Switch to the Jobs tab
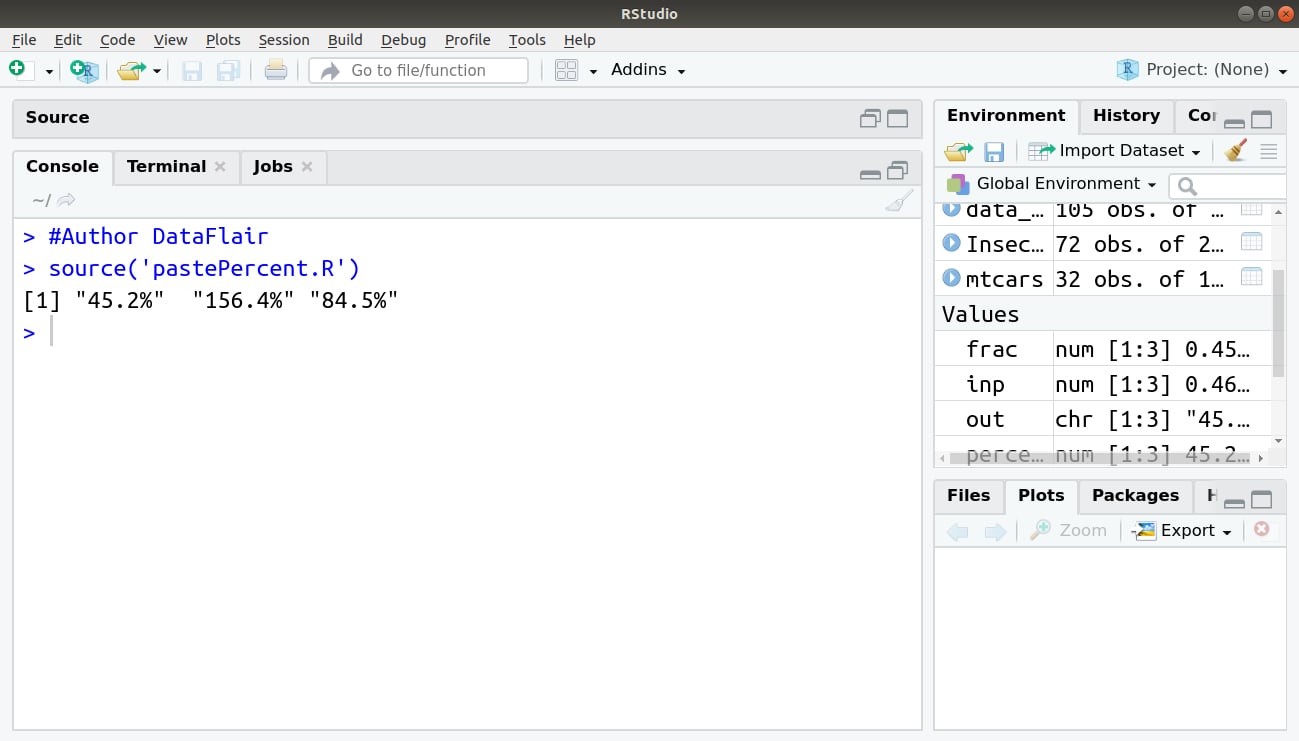The height and width of the screenshot is (741, 1299). 273,167
